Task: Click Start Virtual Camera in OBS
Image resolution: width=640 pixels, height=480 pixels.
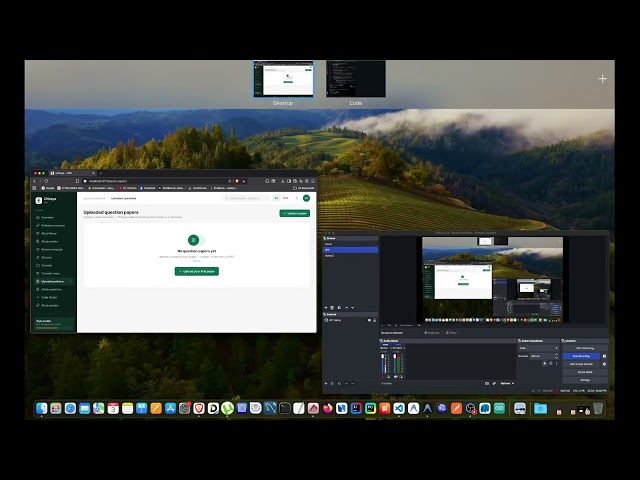Action: coord(581,364)
